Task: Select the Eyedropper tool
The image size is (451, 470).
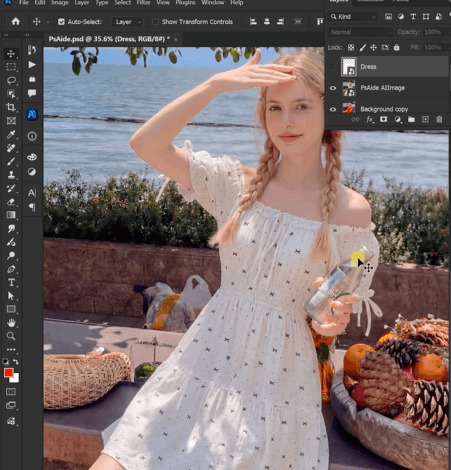Action: coord(11,134)
